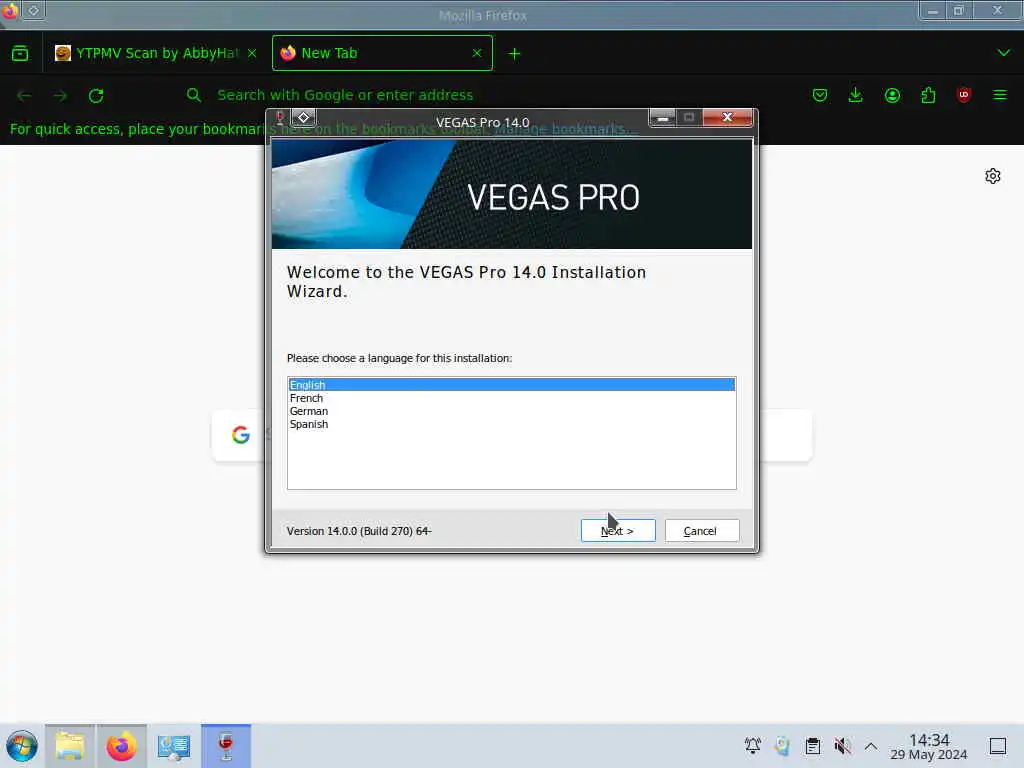Screen dimensions: 1024x768
Task: Go back in Firefox
Action: click(x=25, y=95)
